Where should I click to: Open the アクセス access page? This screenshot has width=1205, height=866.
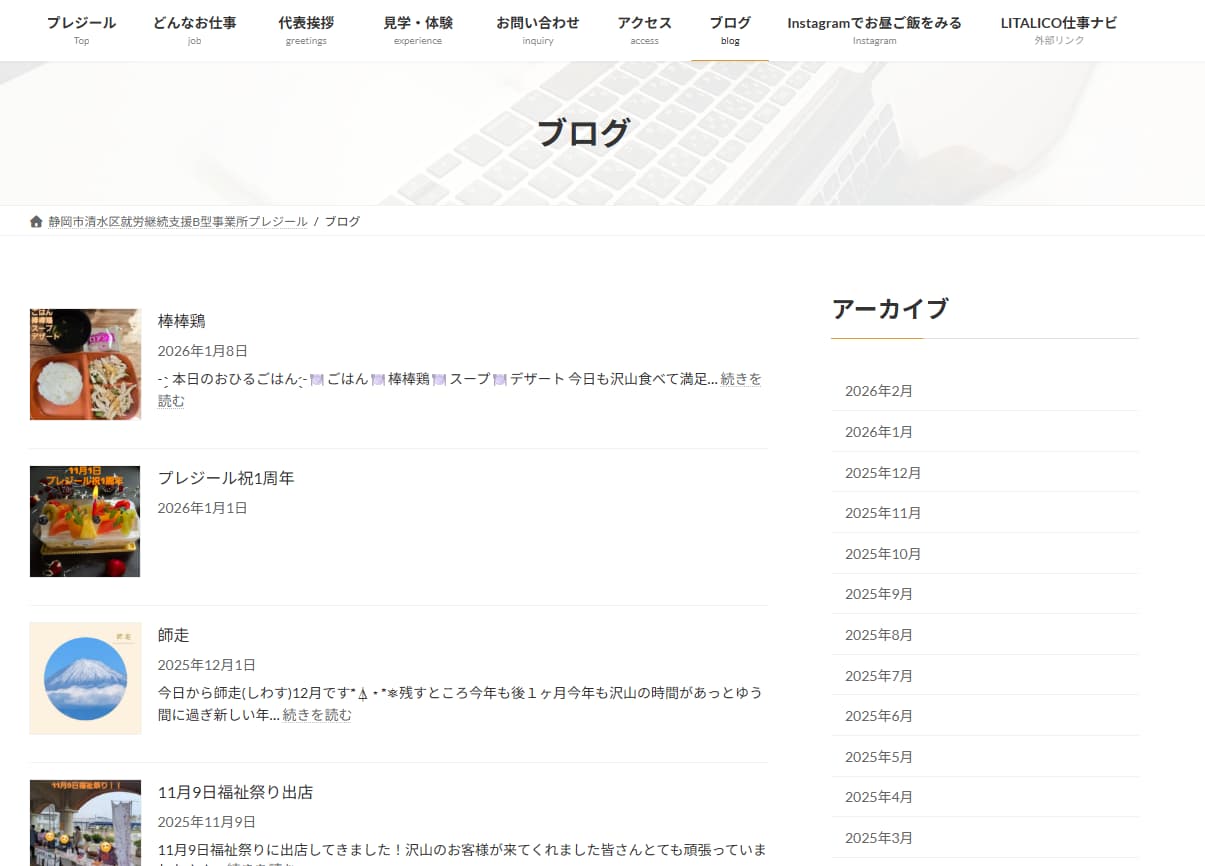click(644, 30)
